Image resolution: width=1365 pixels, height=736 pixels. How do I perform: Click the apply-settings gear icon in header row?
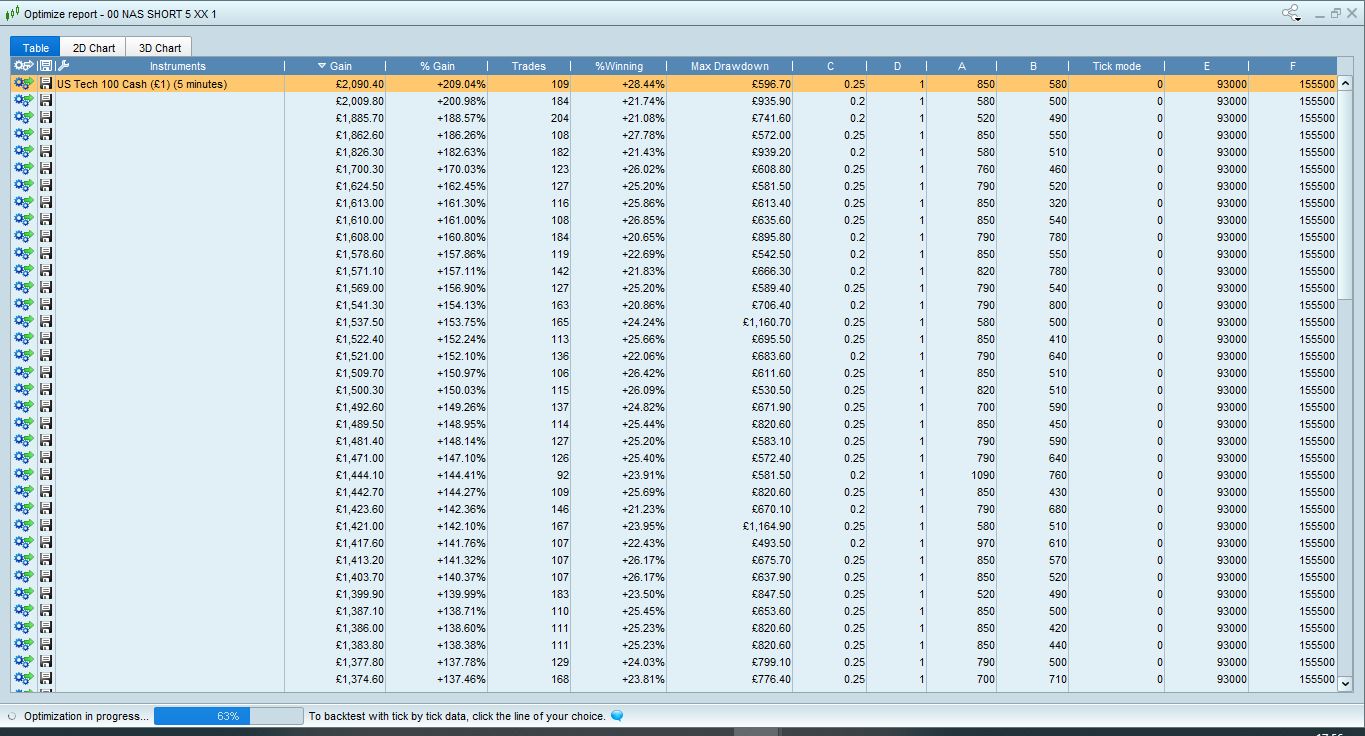23,66
